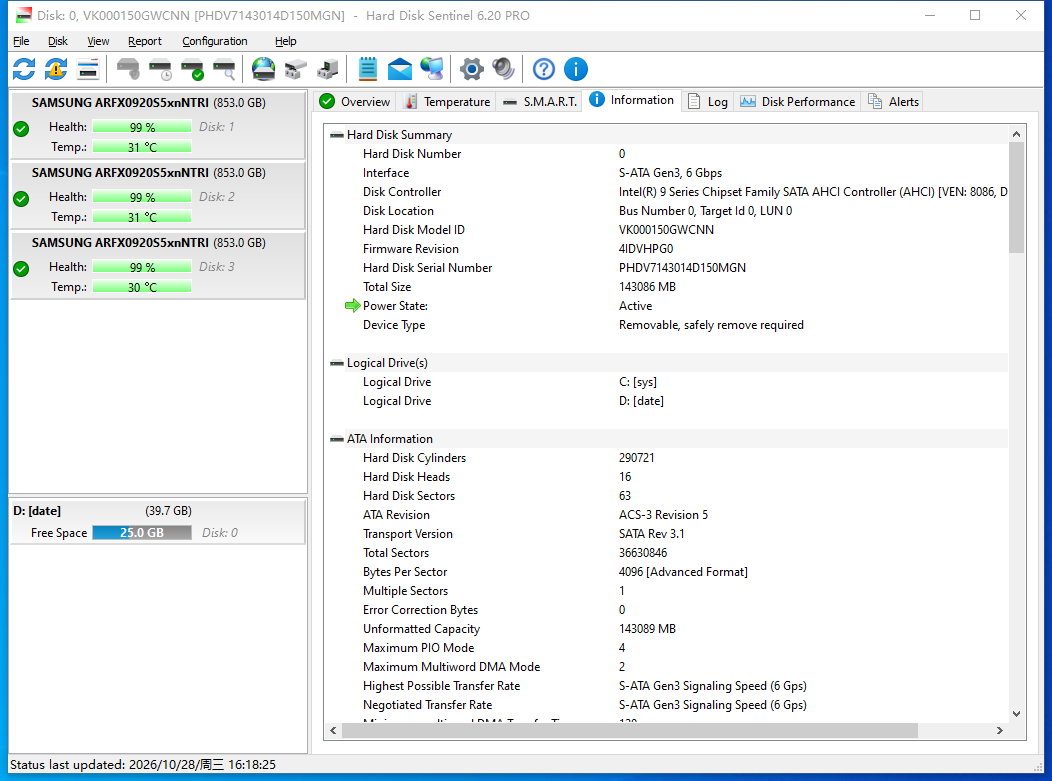Click the Hard Disk Sentinel title bar icon
The image size is (1052, 781).
click(x=24, y=15)
